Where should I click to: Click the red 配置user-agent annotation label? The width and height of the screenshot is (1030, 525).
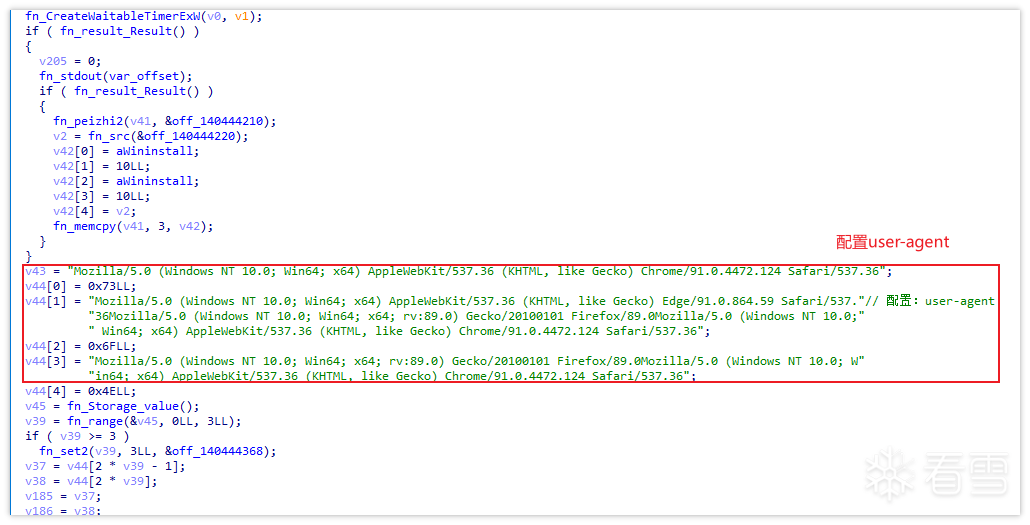pyautogui.click(x=892, y=242)
